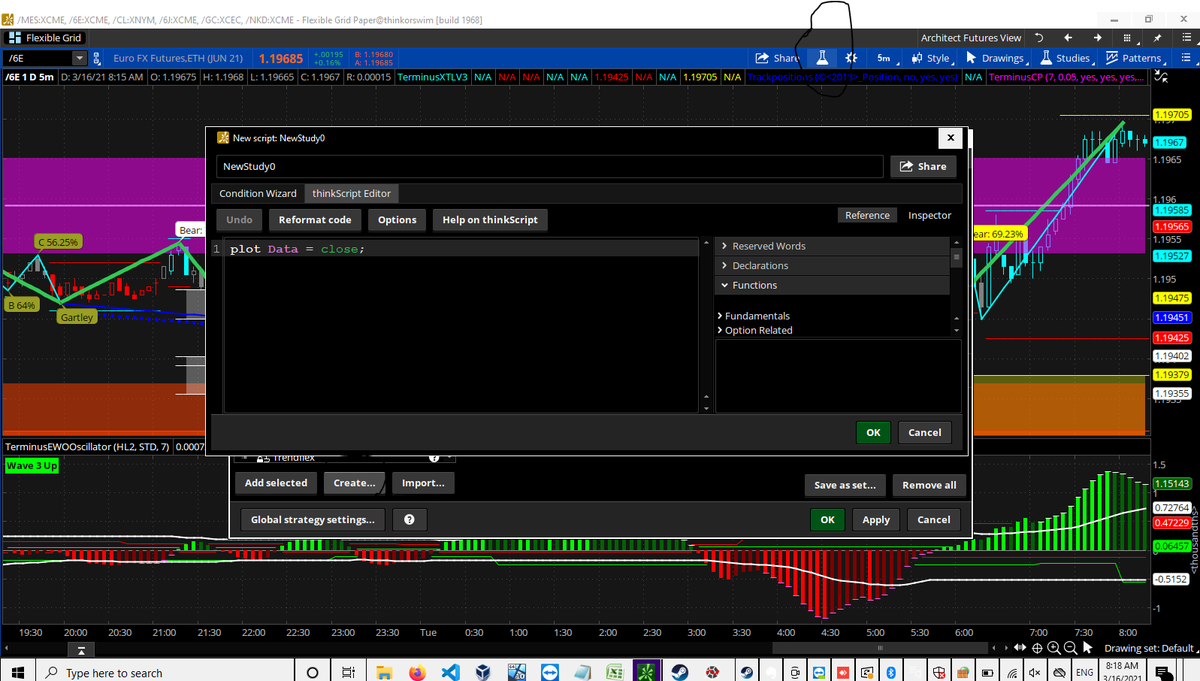Click zoom in magnifier on chart bottom
1200x681 pixels.
pos(1052,648)
